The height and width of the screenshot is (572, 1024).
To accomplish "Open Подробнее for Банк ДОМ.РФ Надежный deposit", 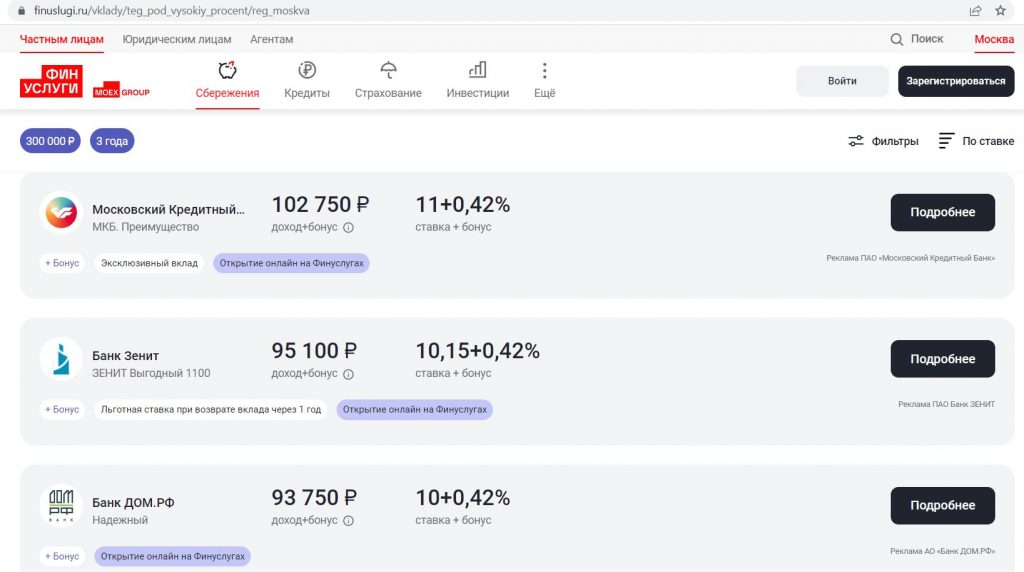I will 942,505.
